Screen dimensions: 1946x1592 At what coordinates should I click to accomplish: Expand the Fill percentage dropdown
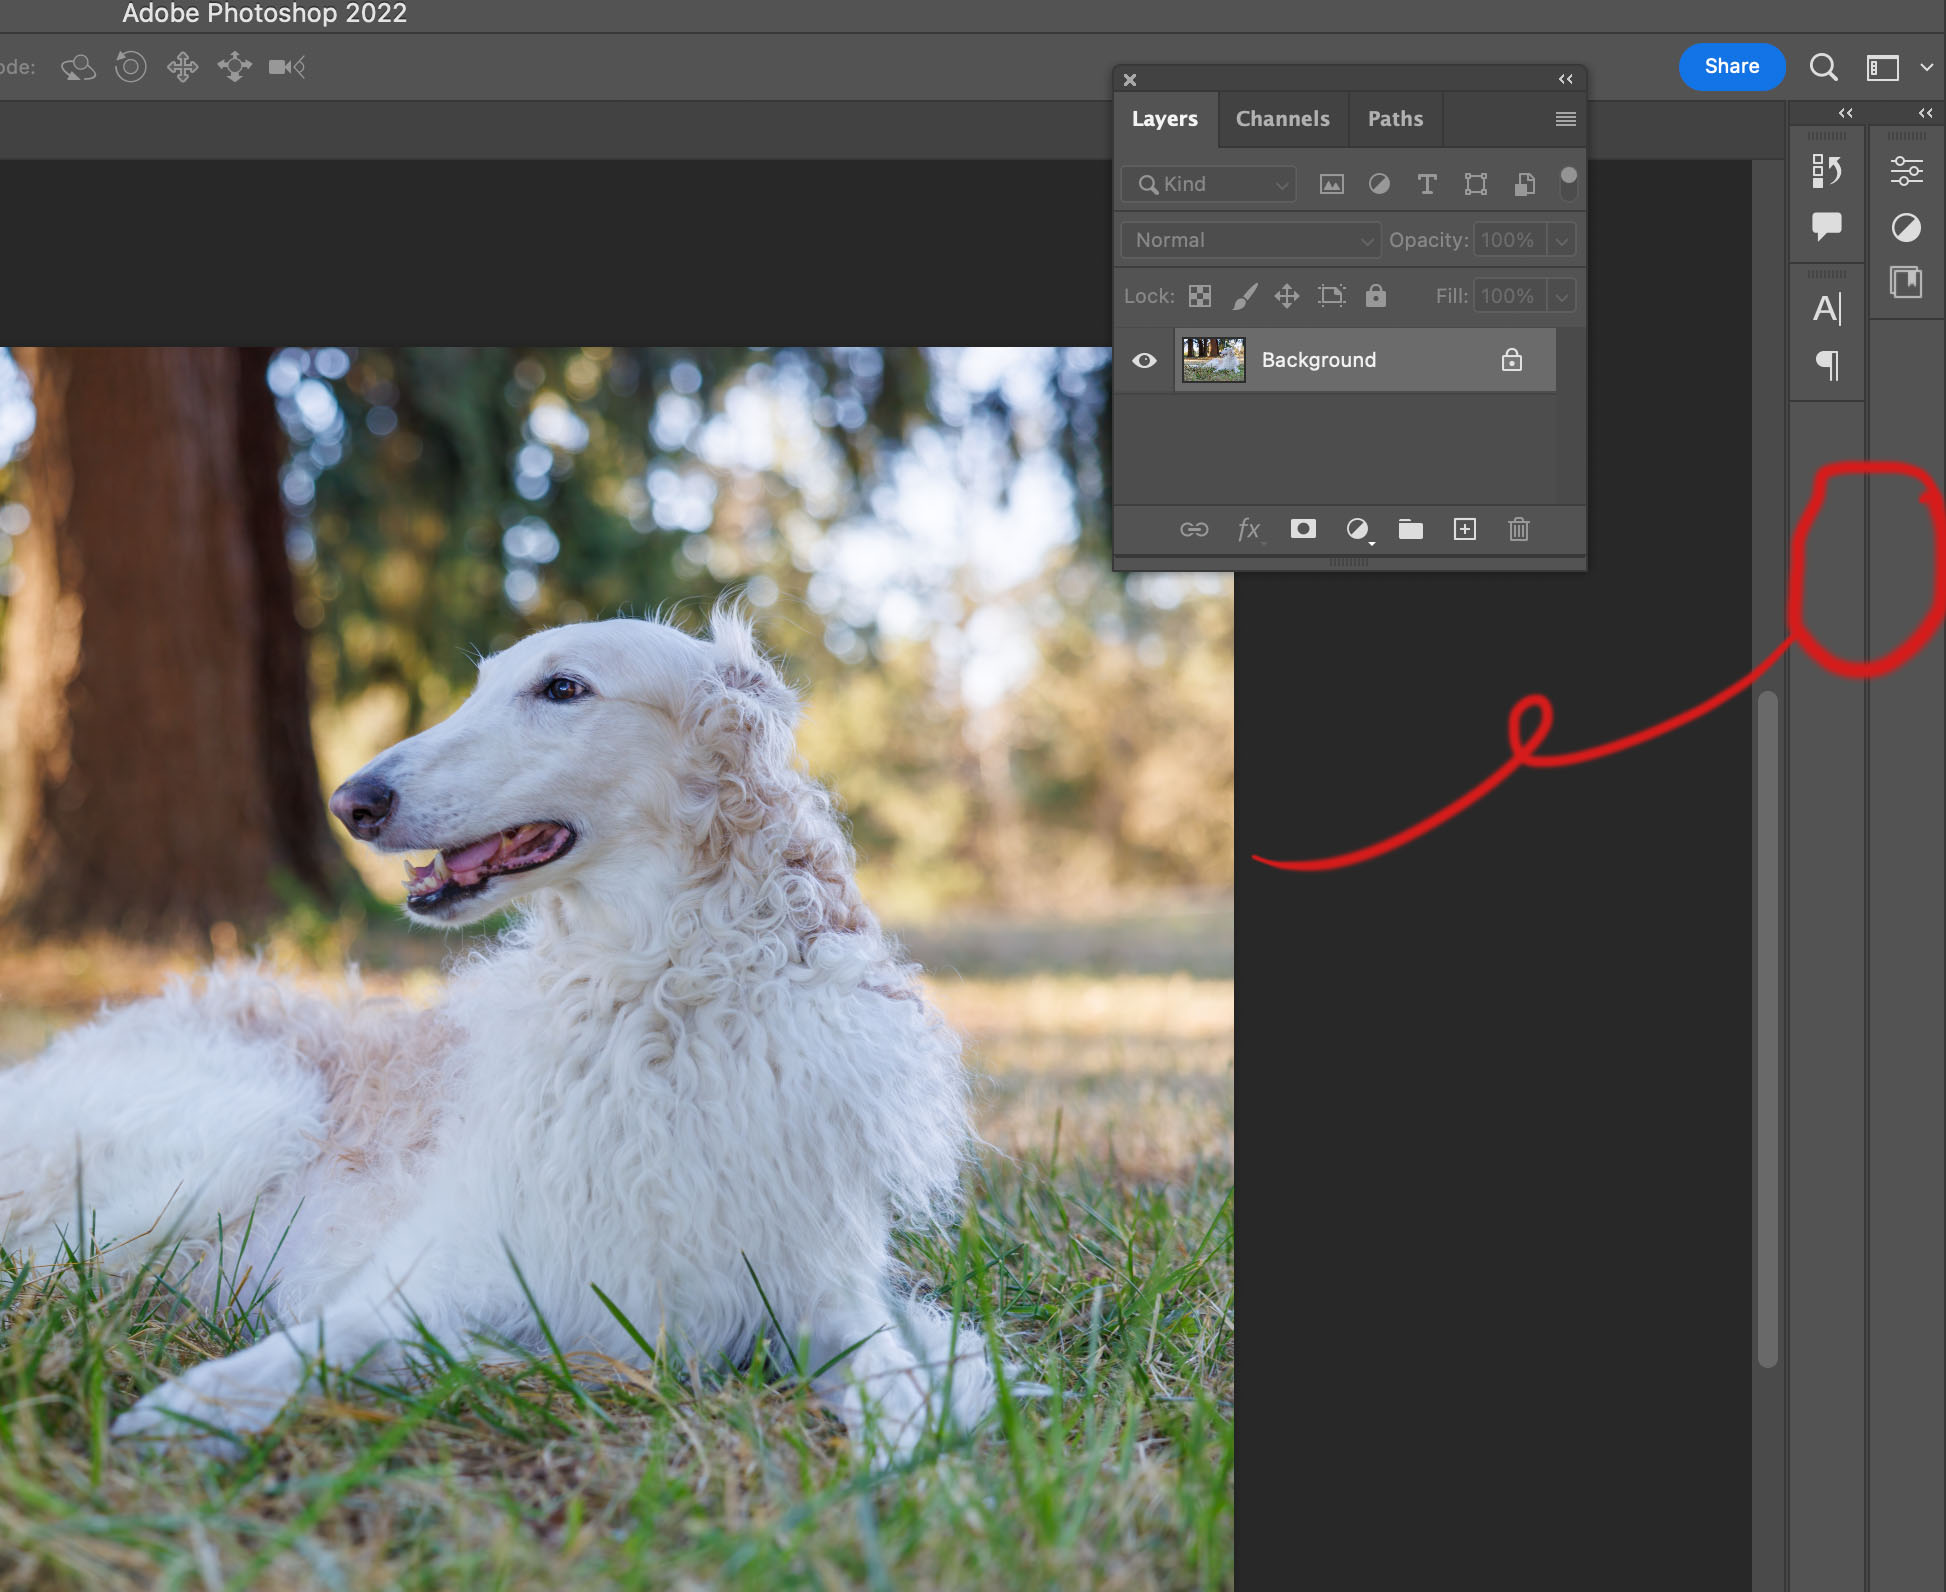pyautogui.click(x=1560, y=296)
